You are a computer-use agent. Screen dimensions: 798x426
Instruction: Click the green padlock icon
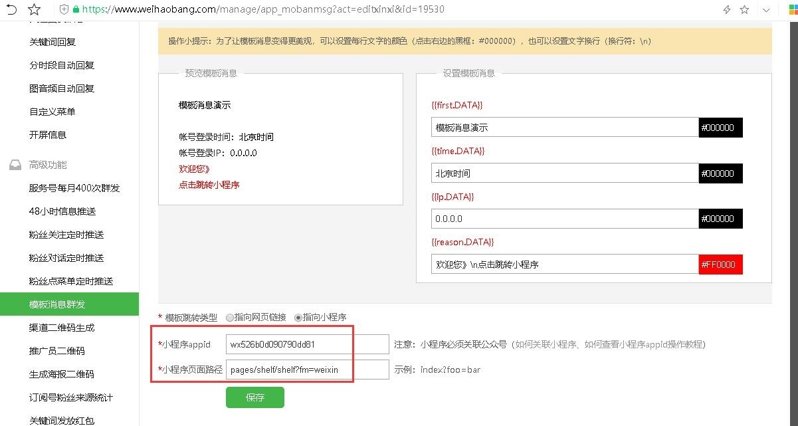[x=76, y=9]
